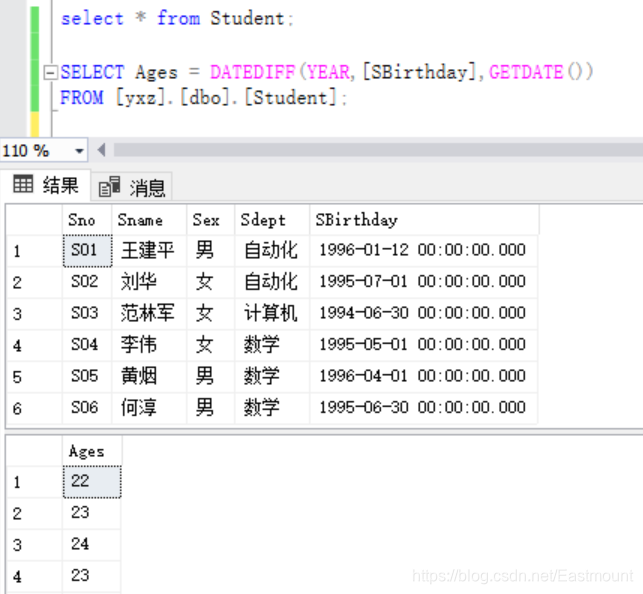This screenshot has height=594, width=643.
Task: Select the Sex column header
Action: [x=211, y=220]
